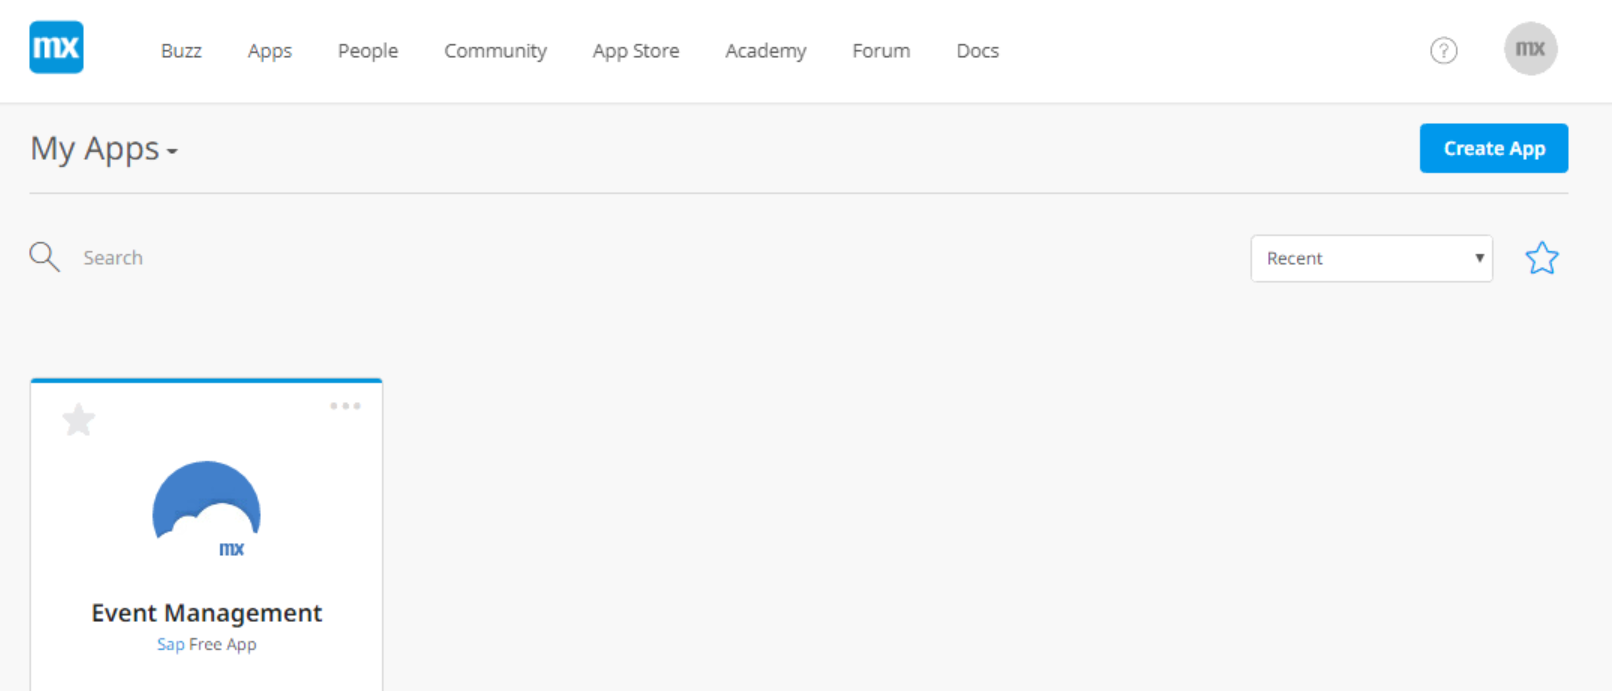Open the help question mark icon

pyautogui.click(x=1443, y=50)
